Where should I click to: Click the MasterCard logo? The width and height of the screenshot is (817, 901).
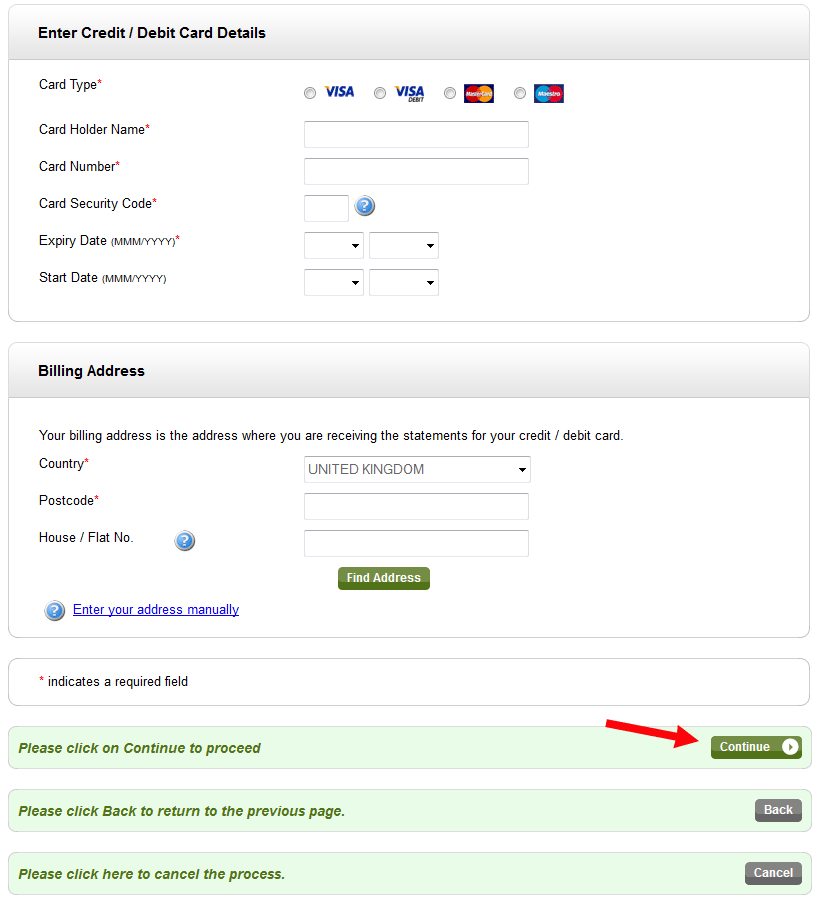479,93
